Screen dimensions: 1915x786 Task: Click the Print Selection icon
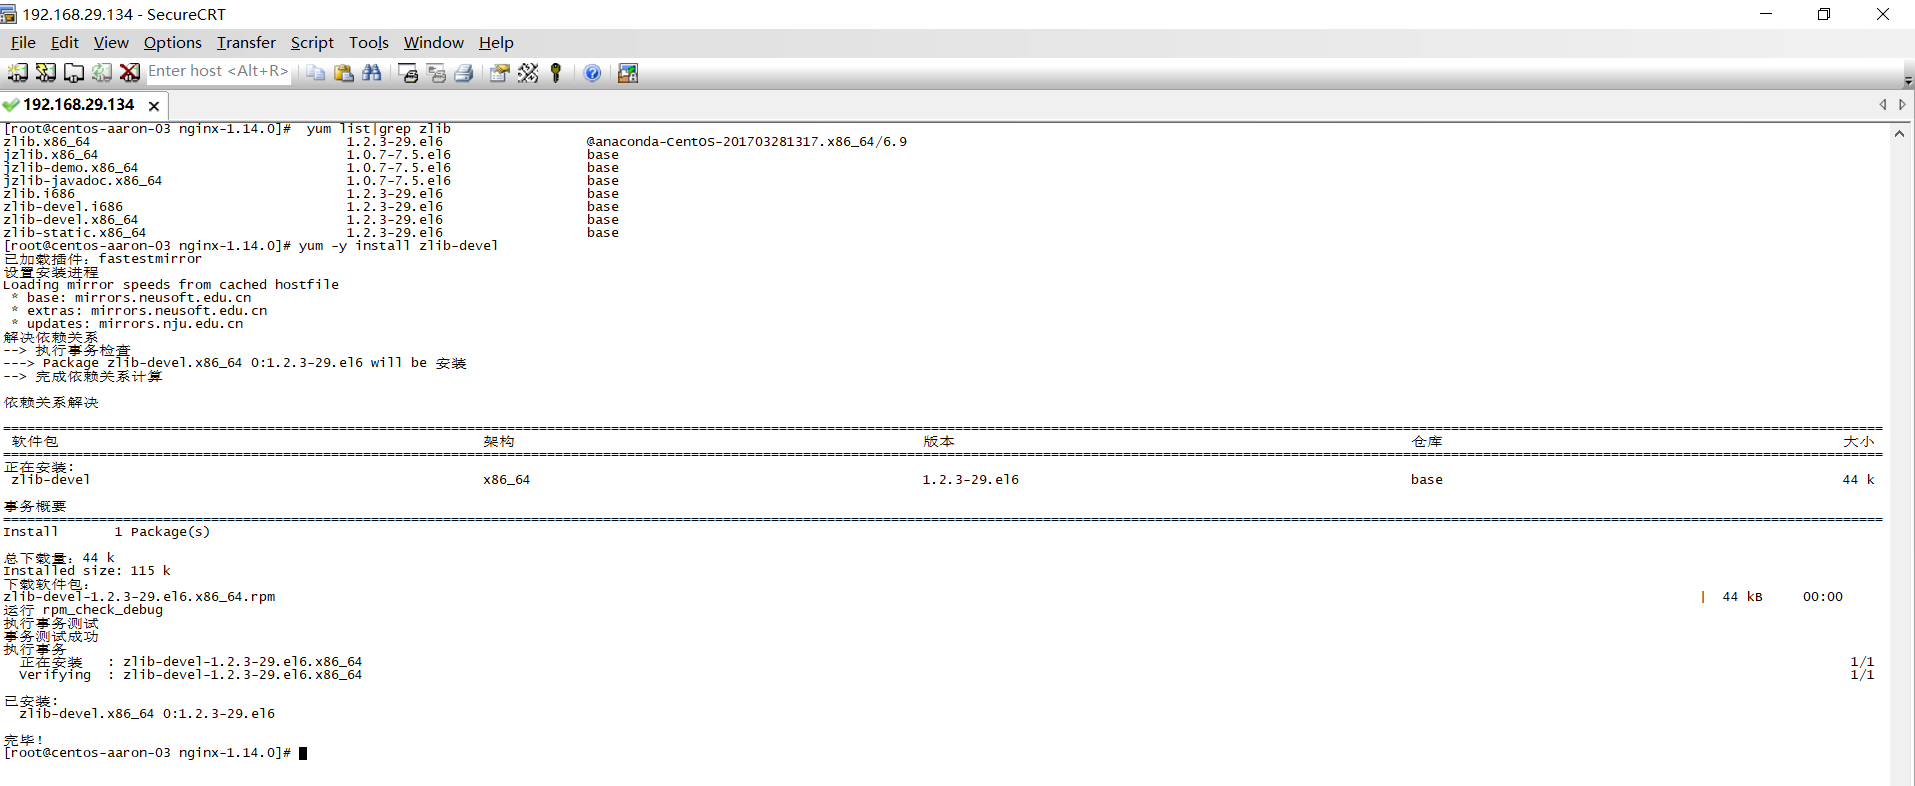(436, 73)
